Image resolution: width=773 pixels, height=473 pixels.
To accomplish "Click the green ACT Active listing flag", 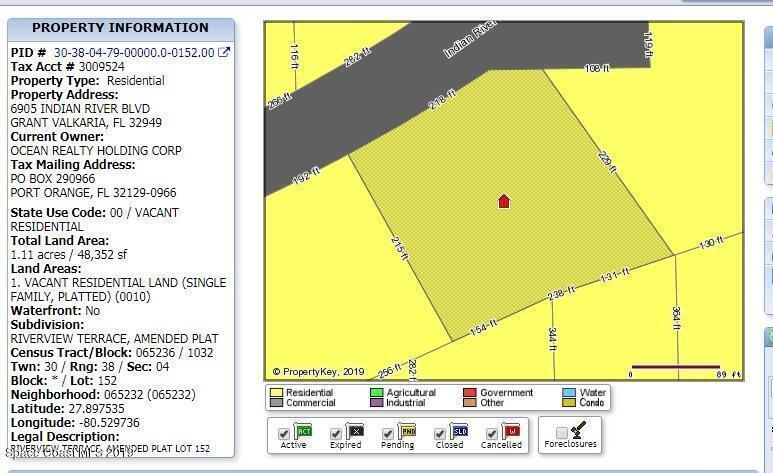I will pyautogui.click(x=304, y=431).
